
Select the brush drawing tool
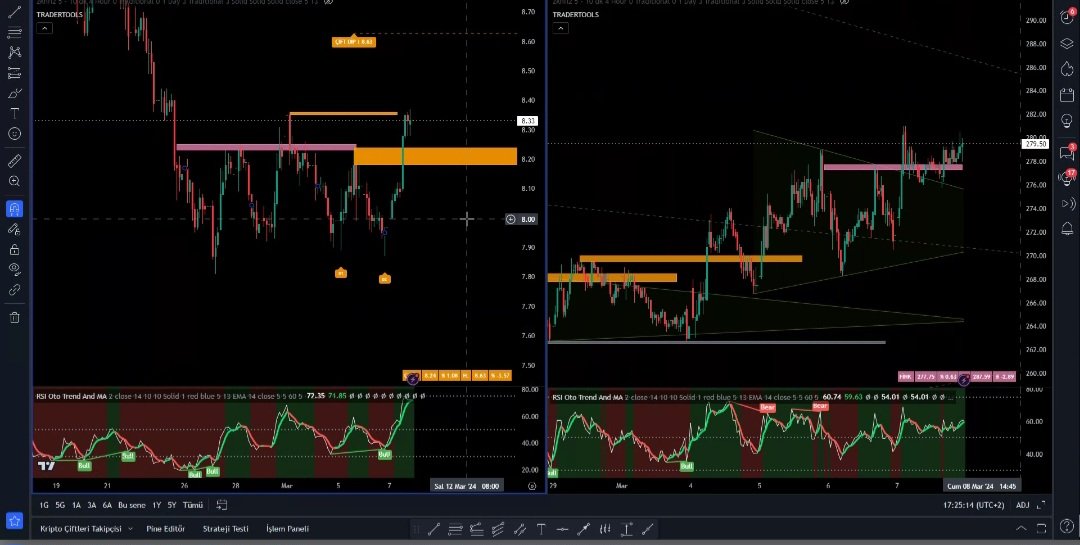[x=14, y=93]
